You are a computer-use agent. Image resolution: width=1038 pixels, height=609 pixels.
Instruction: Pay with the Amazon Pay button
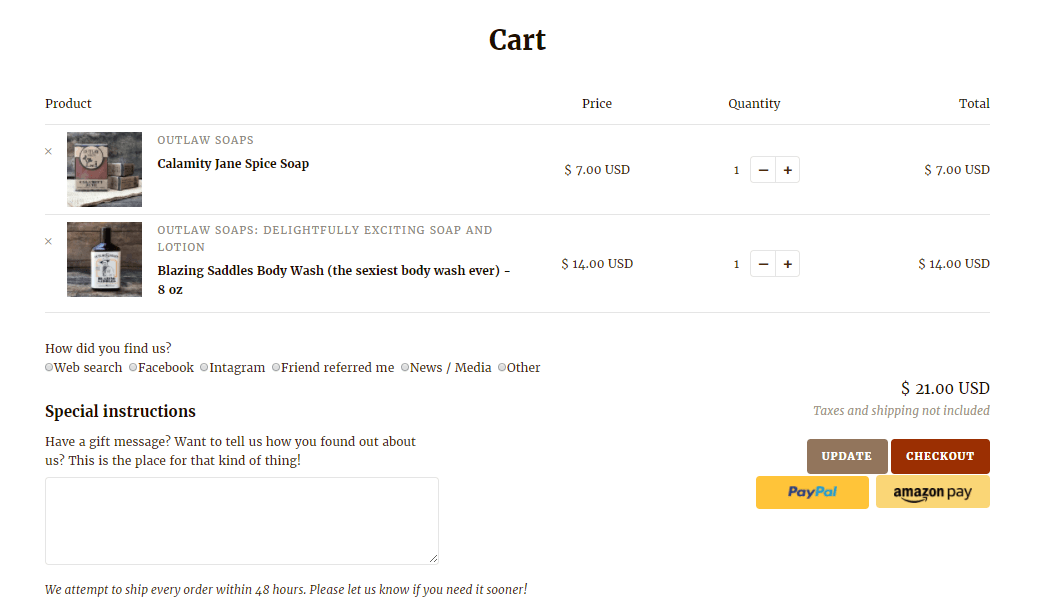click(x=933, y=492)
